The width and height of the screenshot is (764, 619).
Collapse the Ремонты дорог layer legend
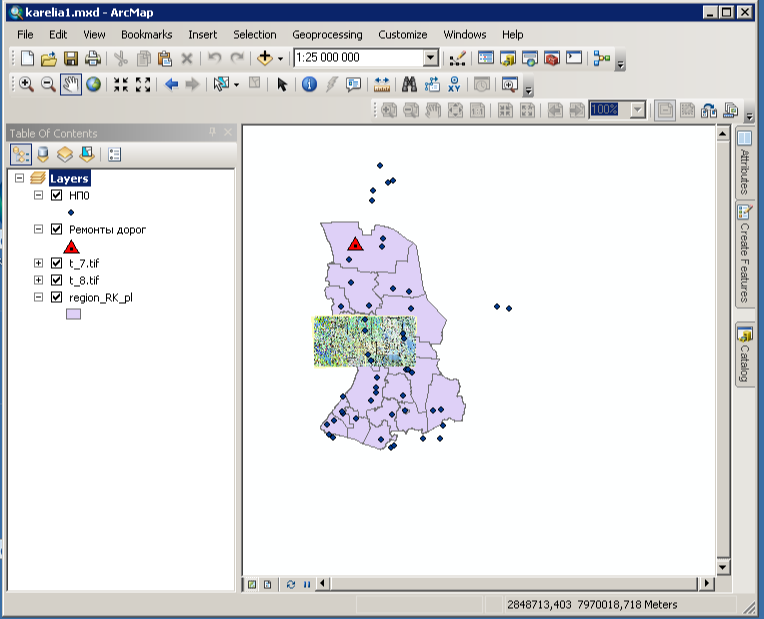click(39, 229)
